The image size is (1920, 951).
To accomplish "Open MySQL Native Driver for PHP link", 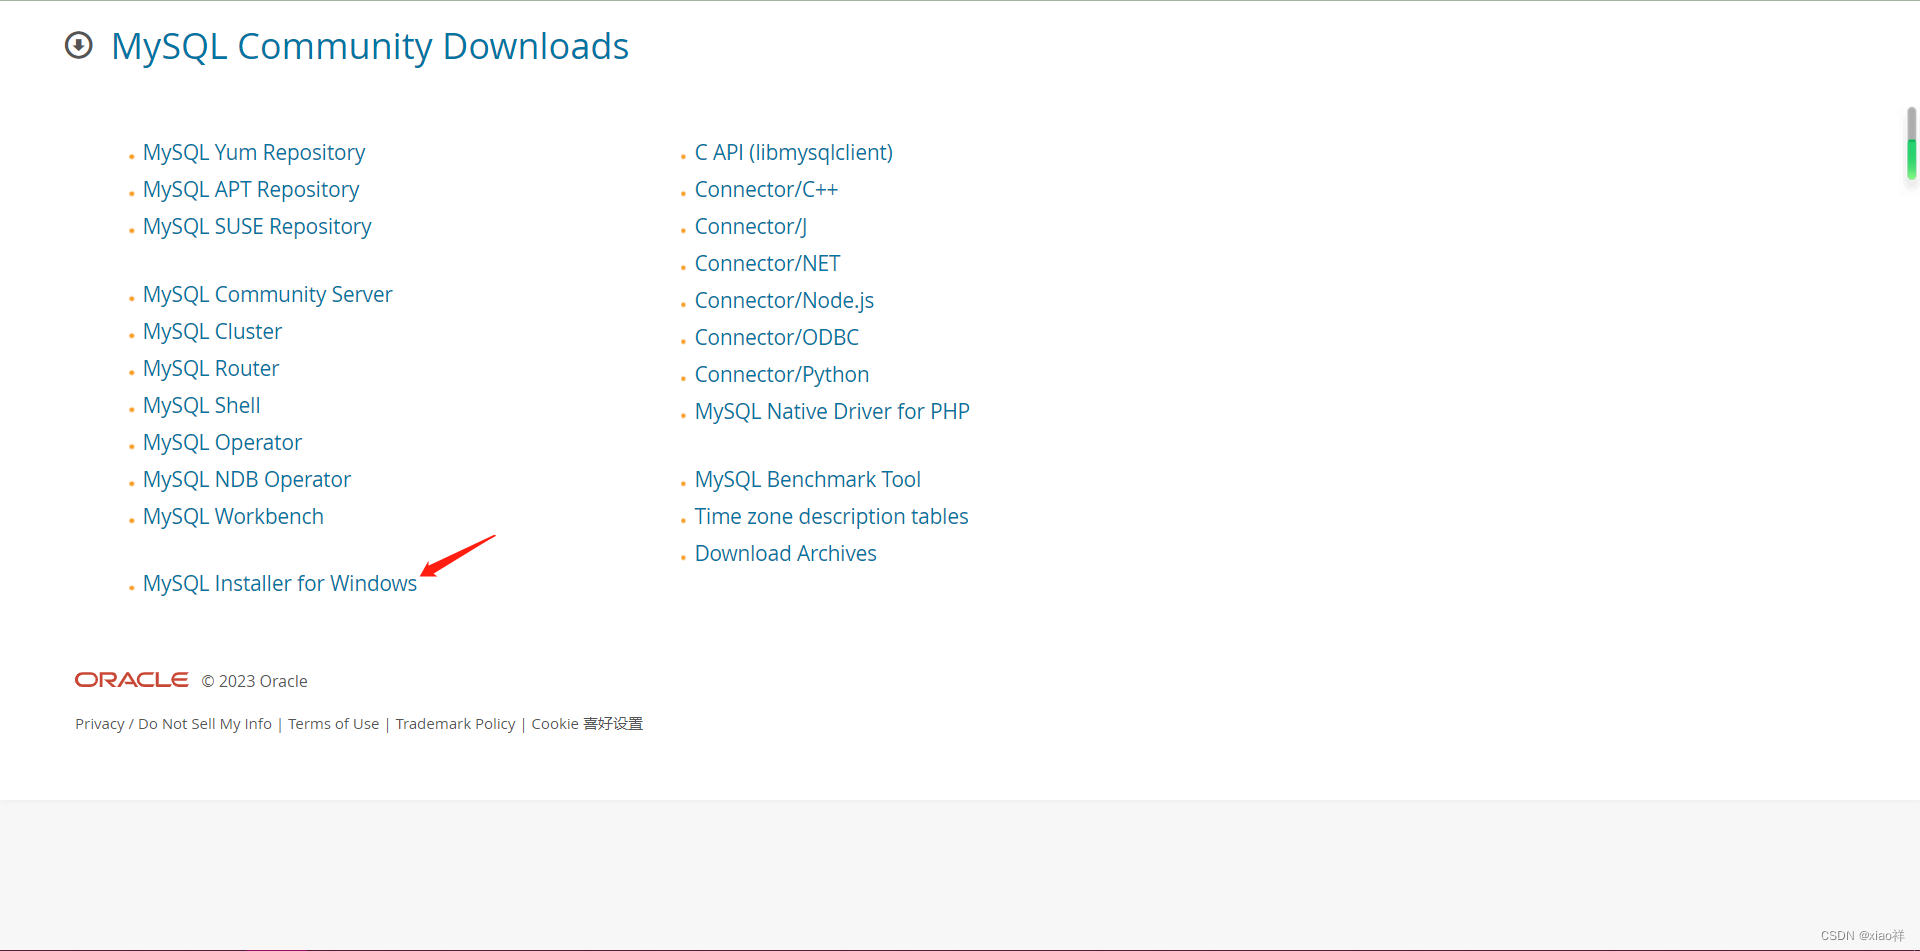I will [832, 411].
